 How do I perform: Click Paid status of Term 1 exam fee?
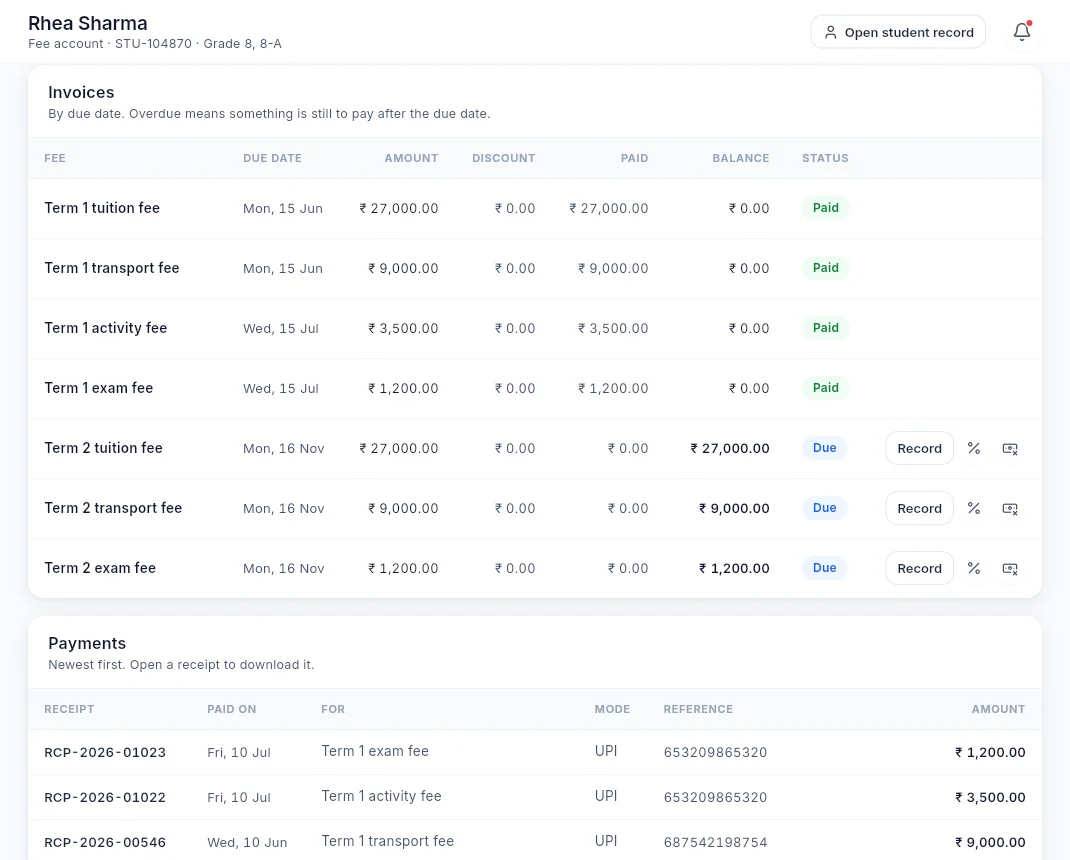coord(826,388)
